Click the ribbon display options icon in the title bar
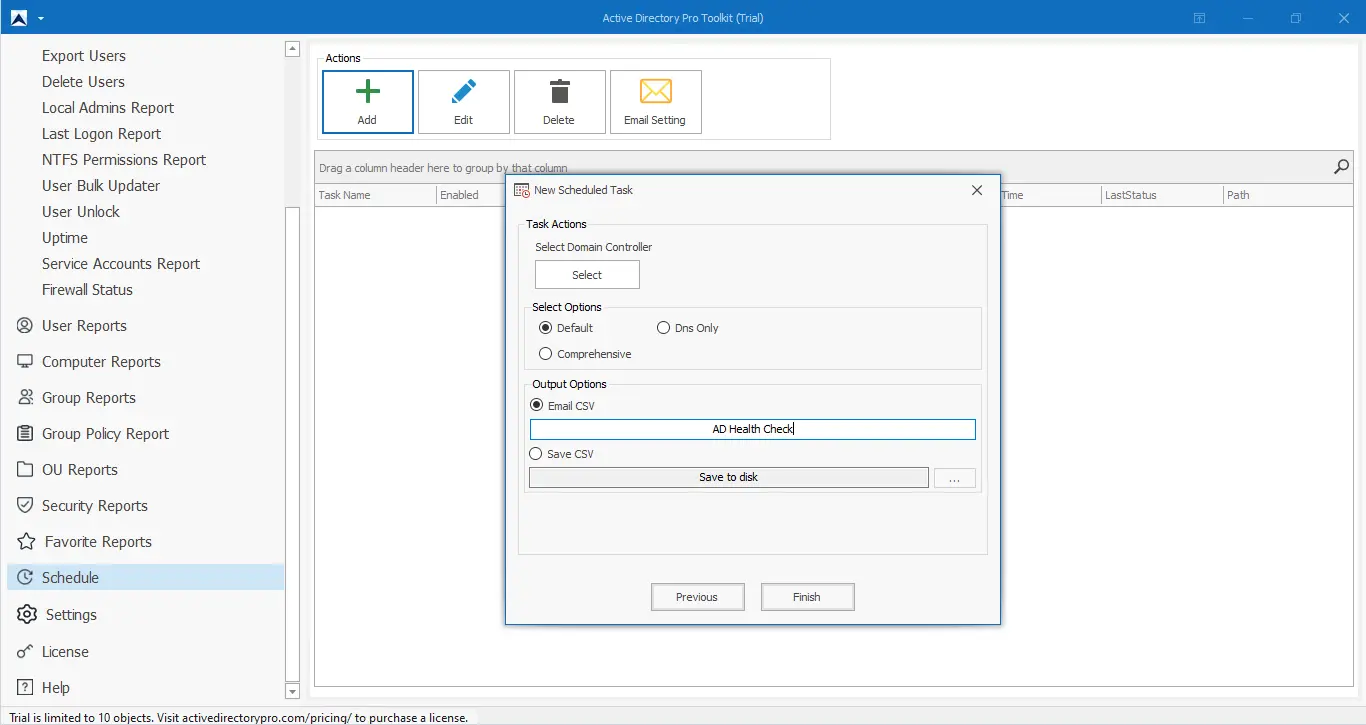Viewport: 1366px width, 725px height. 1199,18
